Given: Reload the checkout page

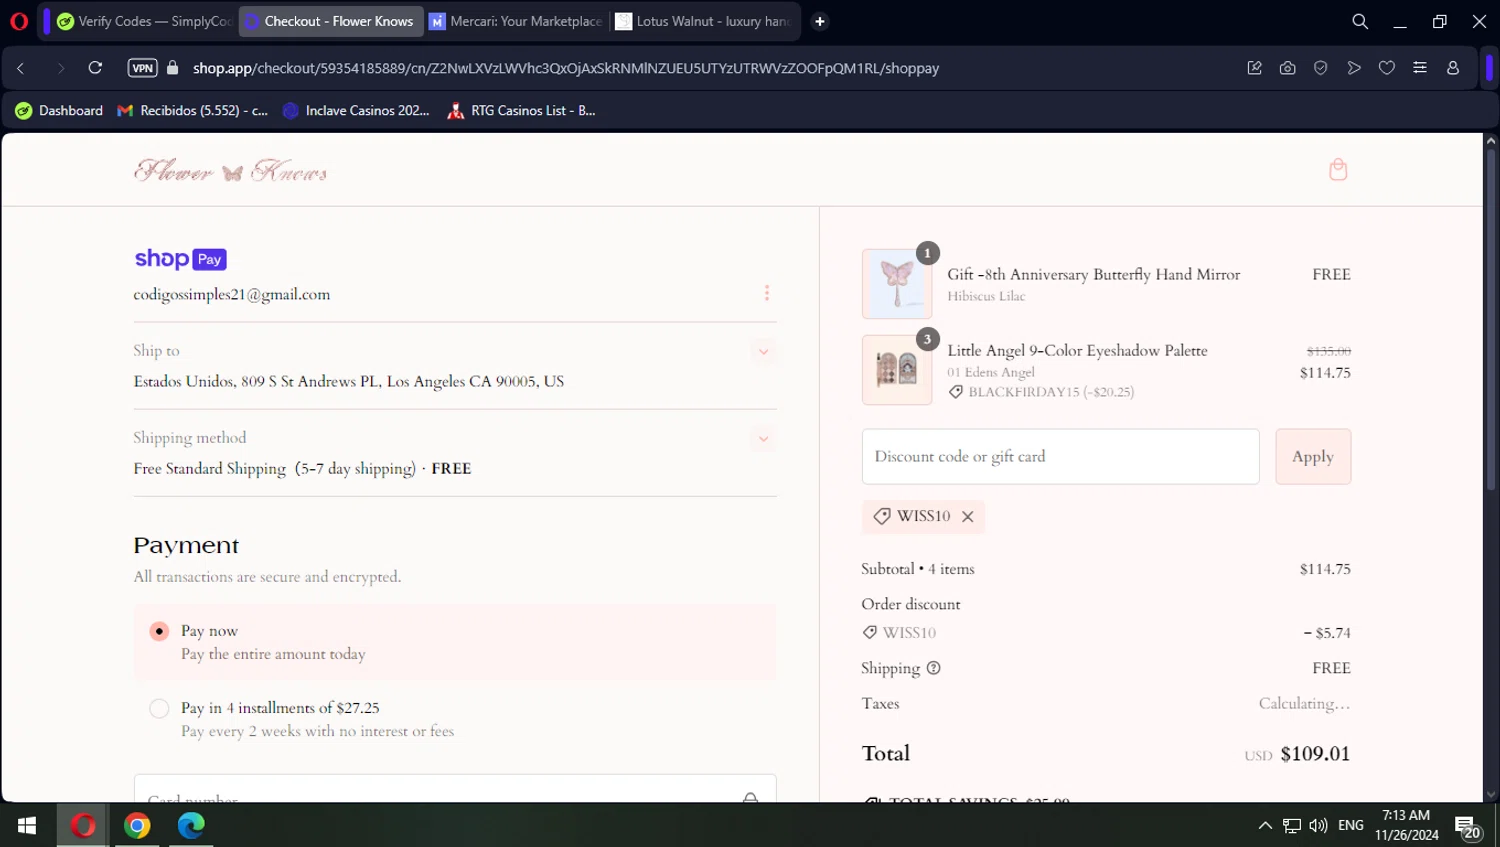Looking at the screenshot, I should pyautogui.click(x=95, y=68).
